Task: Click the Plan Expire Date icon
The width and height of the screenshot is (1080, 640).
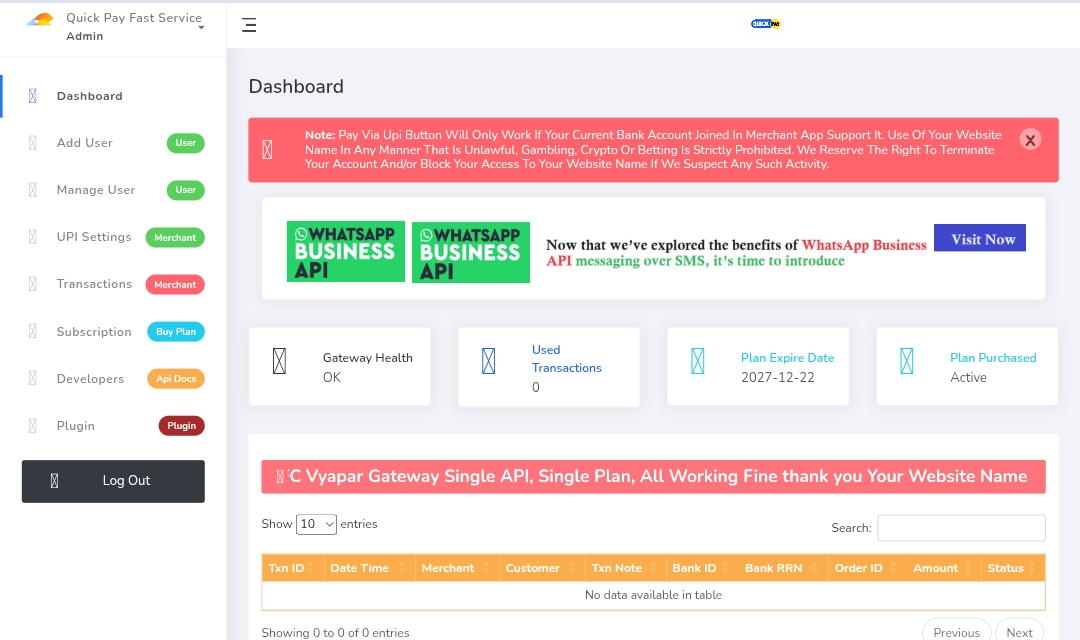Action: pyautogui.click(x=698, y=361)
